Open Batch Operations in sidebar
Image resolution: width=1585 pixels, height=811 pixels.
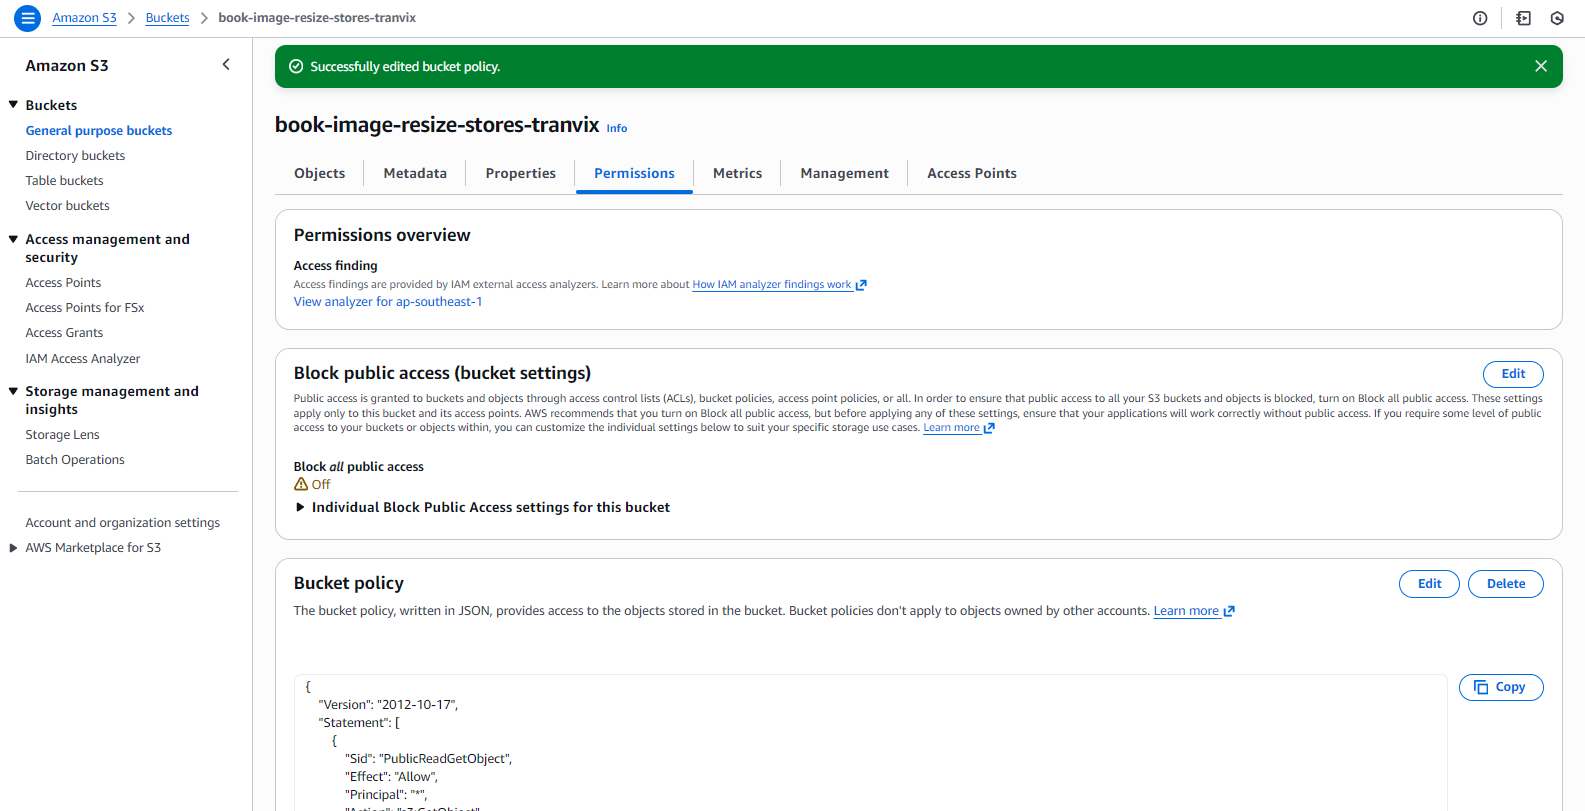point(75,460)
